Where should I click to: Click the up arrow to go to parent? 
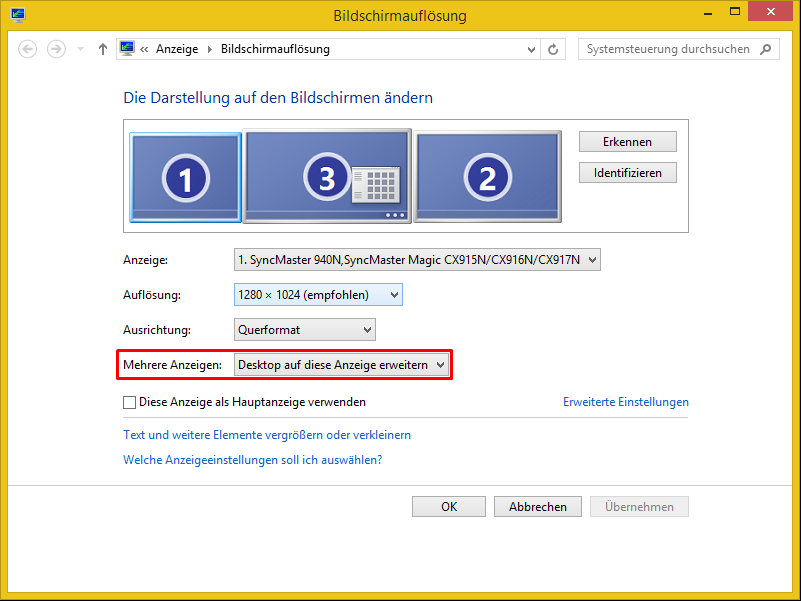(101, 48)
